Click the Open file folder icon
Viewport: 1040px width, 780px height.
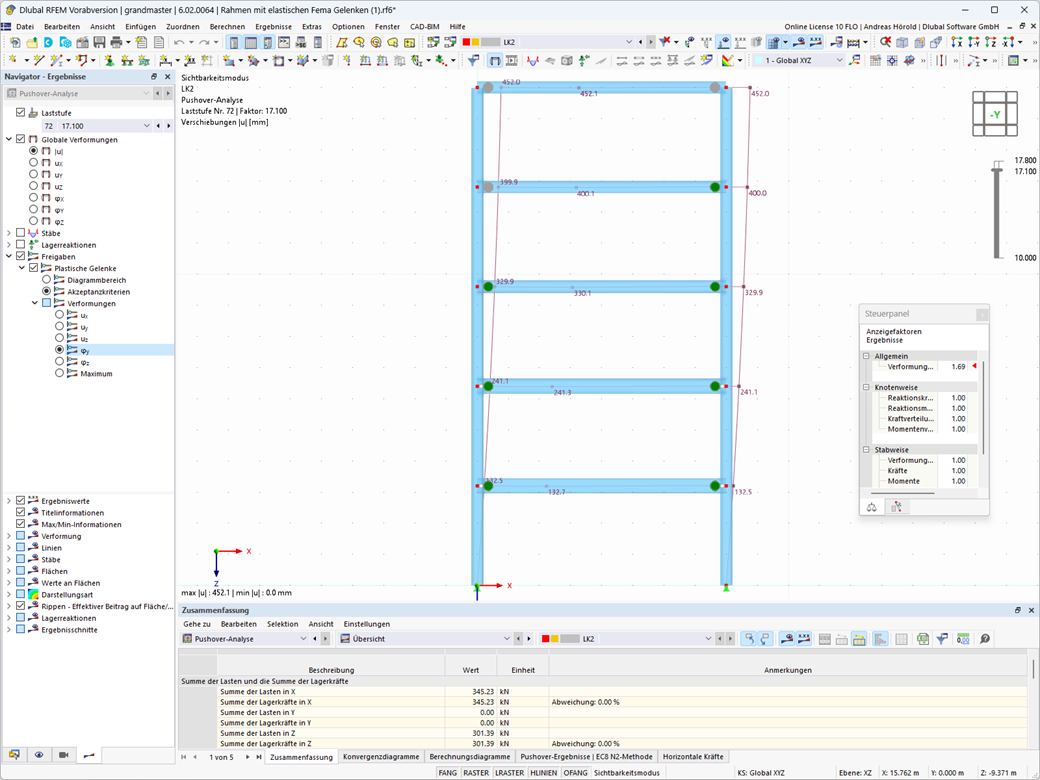[x=32, y=42]
